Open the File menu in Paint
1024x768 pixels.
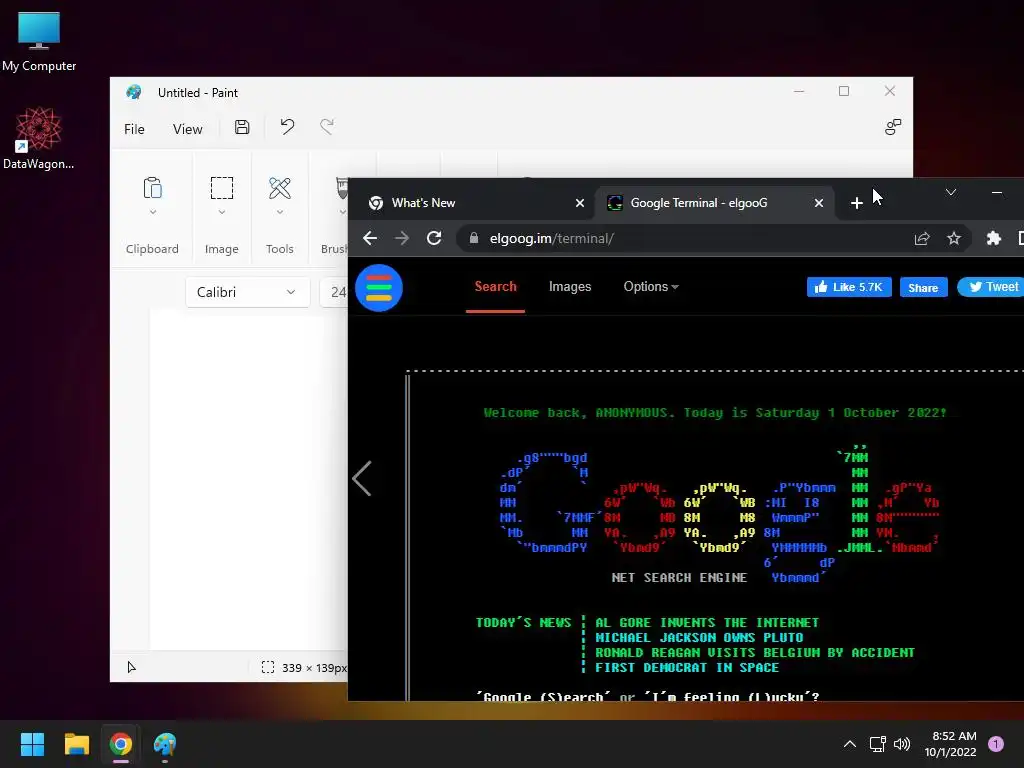[x=135, y=129]
